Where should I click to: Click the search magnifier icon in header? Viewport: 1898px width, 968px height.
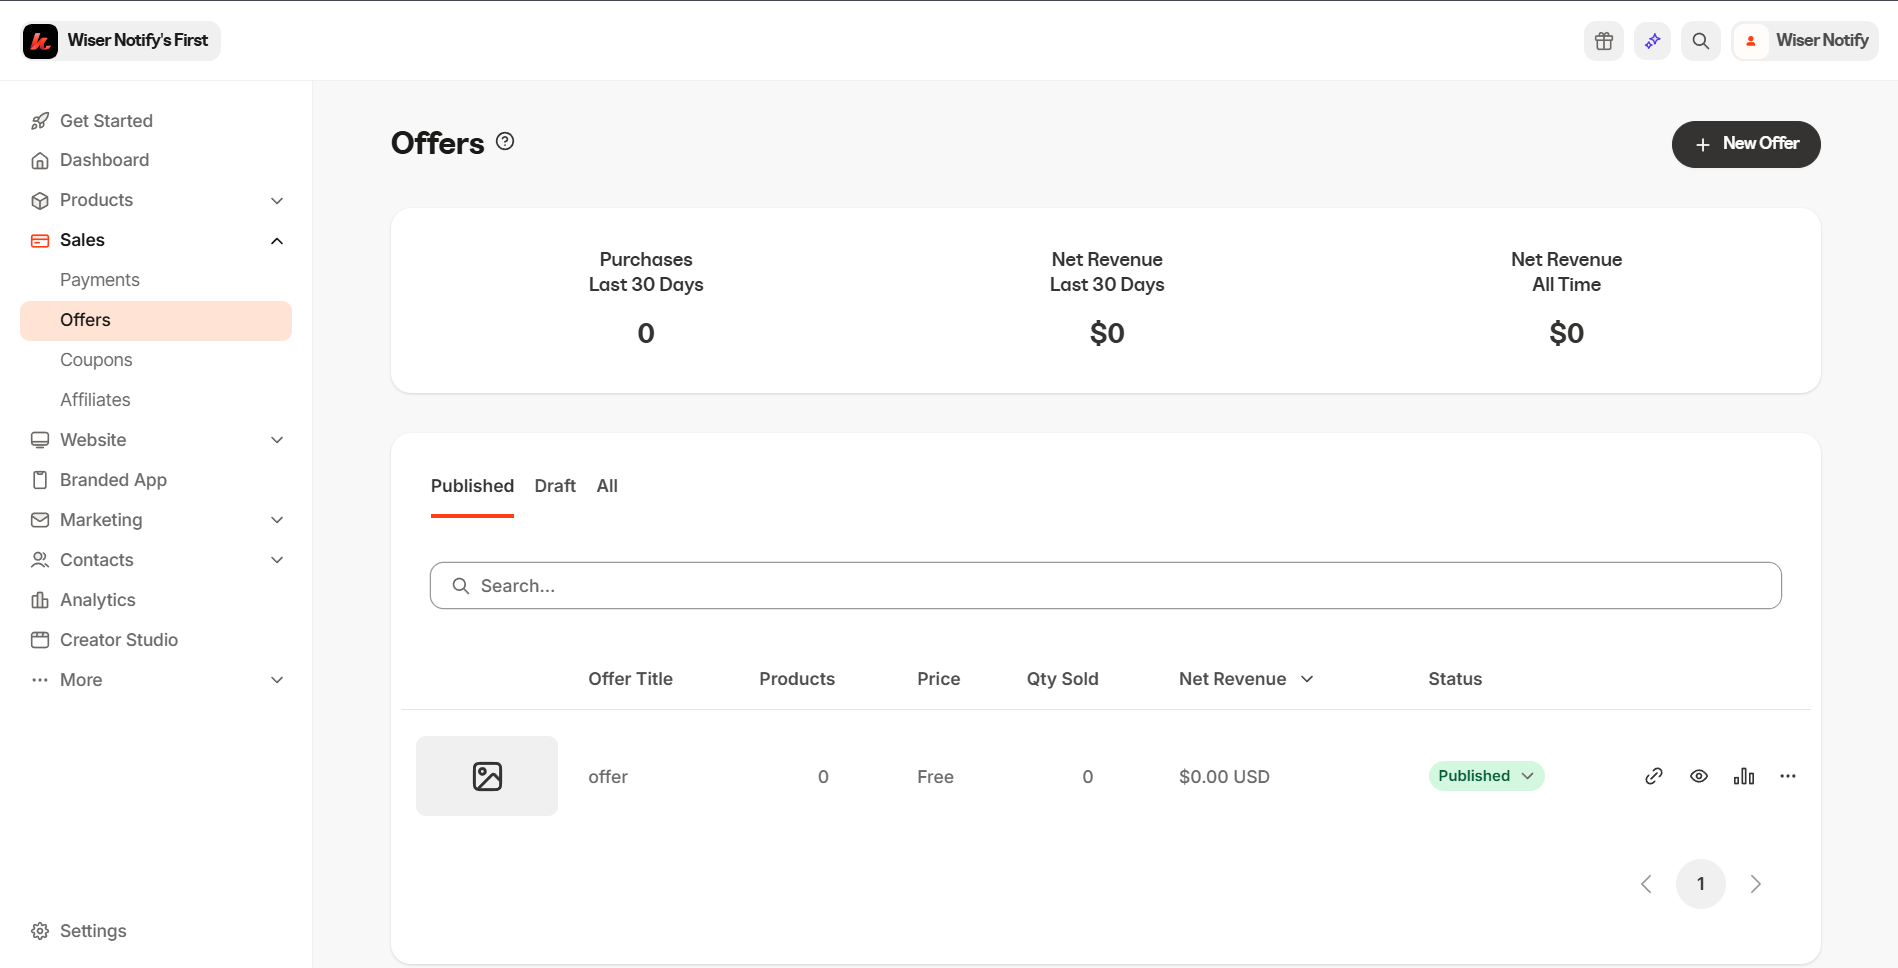click(x=1700, y=41)
